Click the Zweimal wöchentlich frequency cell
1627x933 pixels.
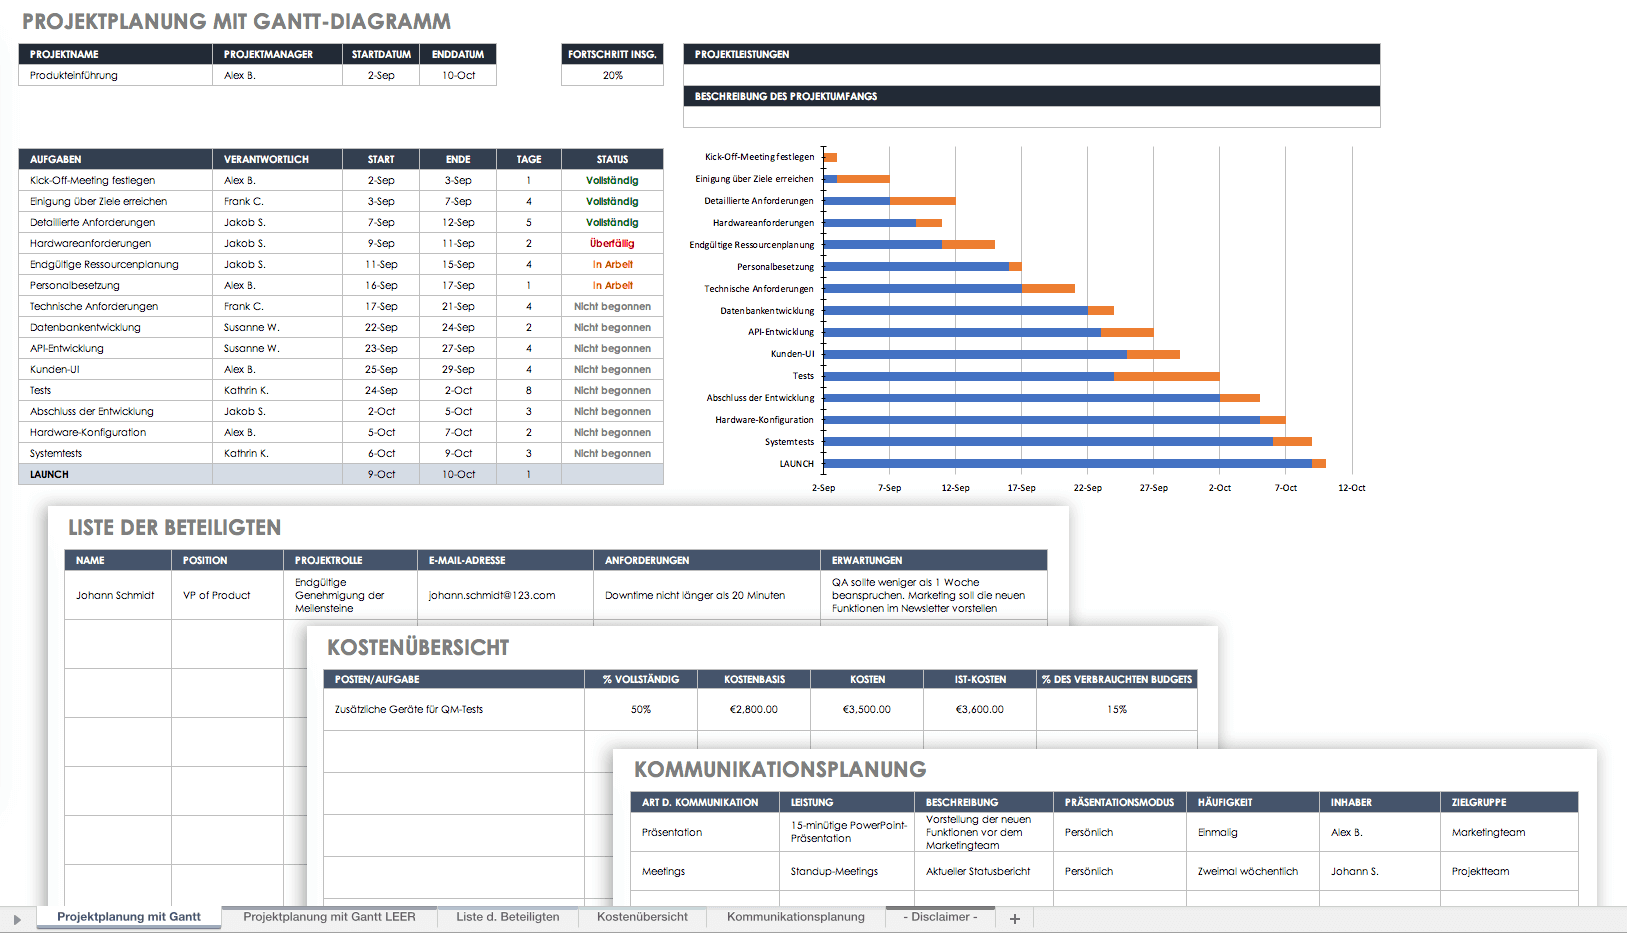pos(1248,872)
